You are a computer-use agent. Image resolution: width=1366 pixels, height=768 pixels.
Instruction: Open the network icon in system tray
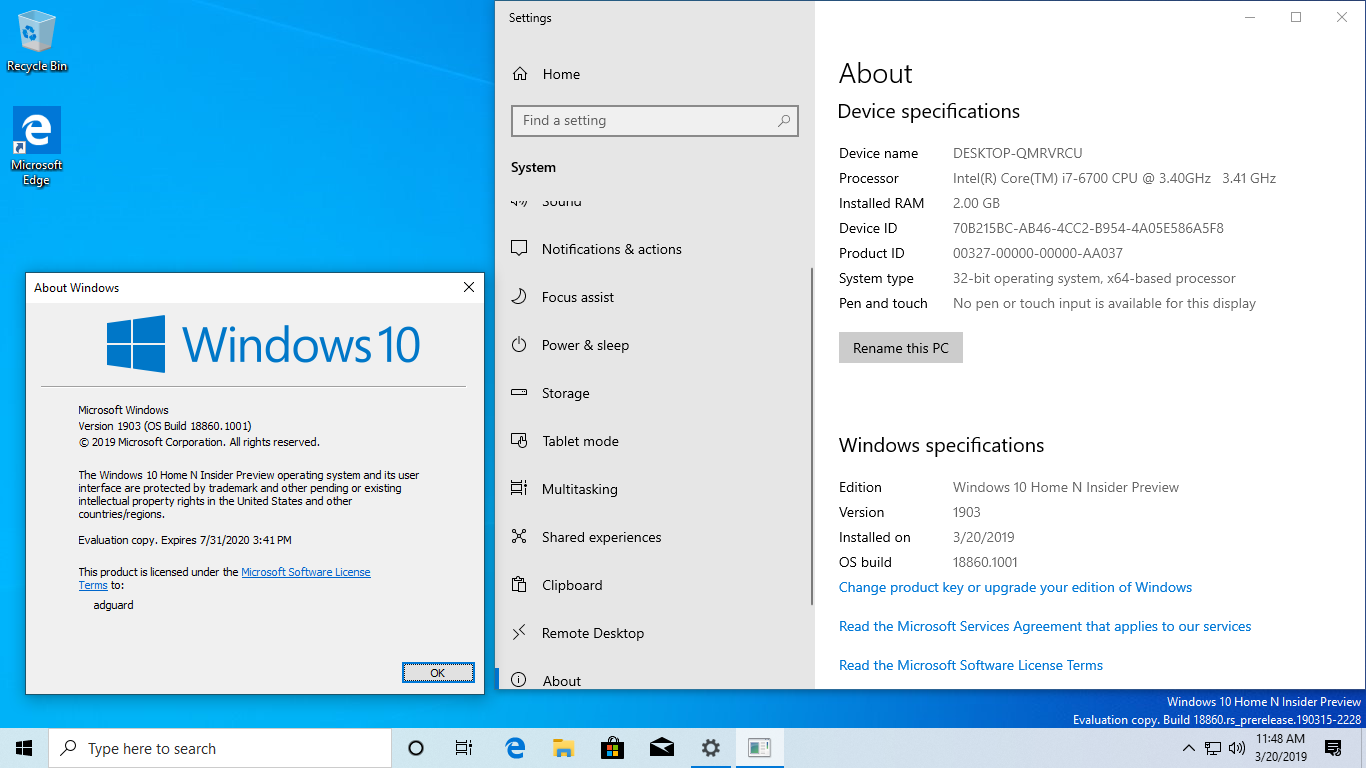(1213, 748)
